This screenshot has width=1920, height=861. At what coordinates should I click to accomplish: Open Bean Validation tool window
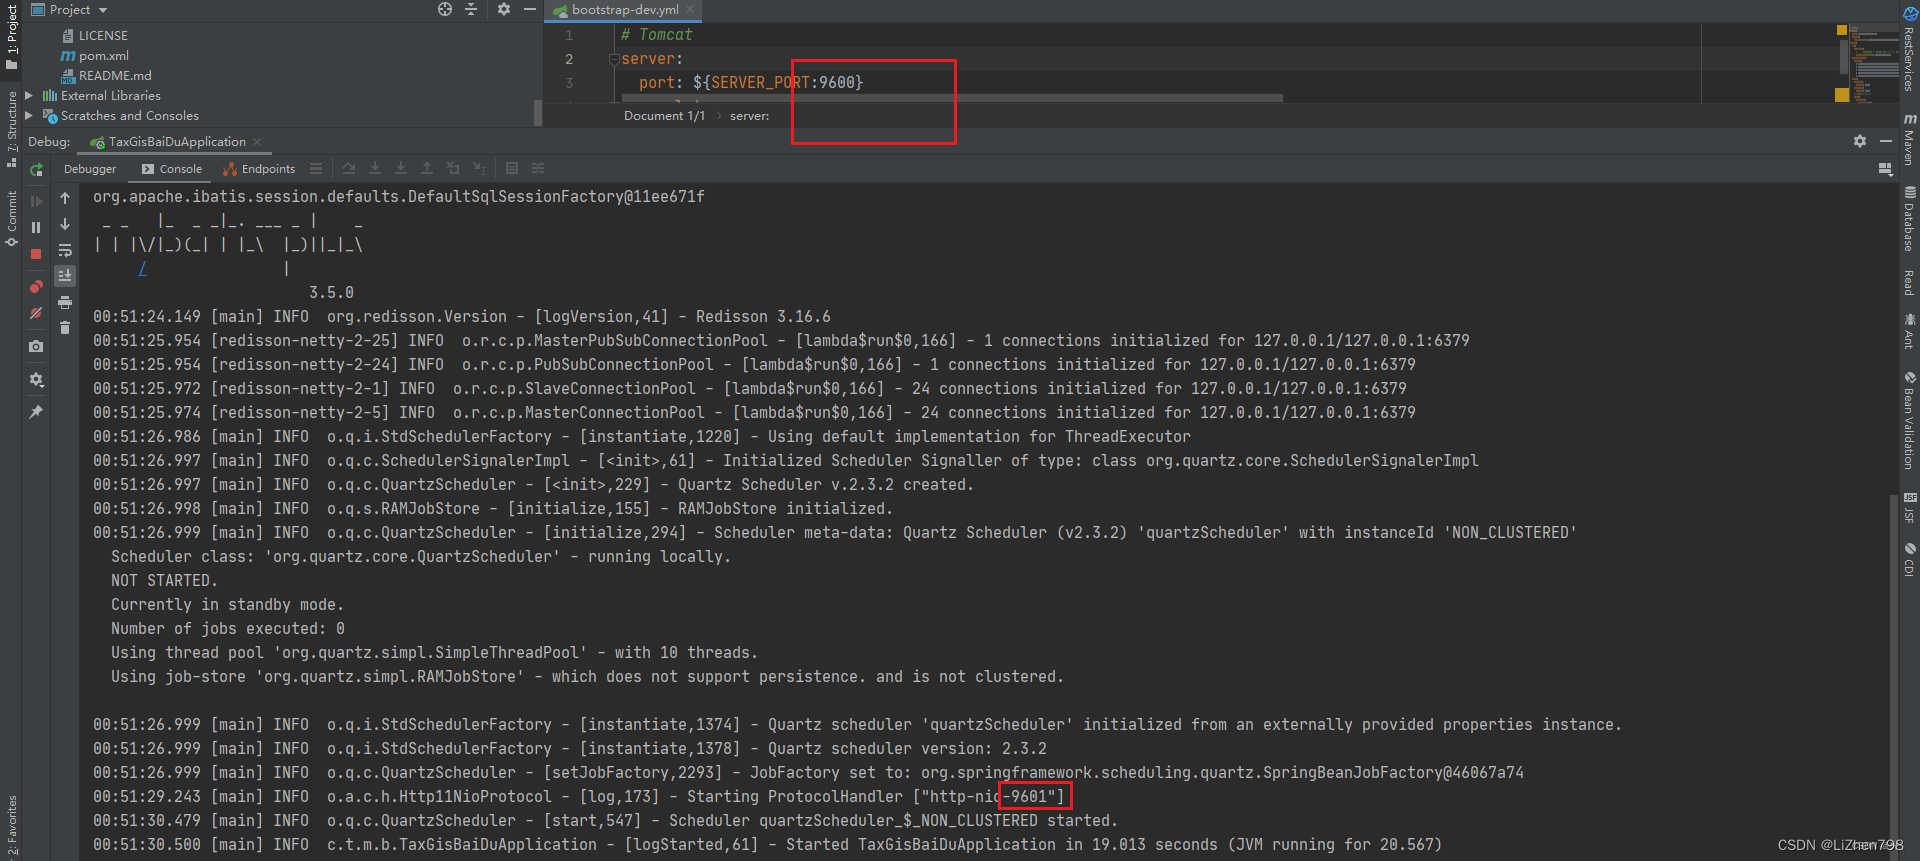[1909, 420]
